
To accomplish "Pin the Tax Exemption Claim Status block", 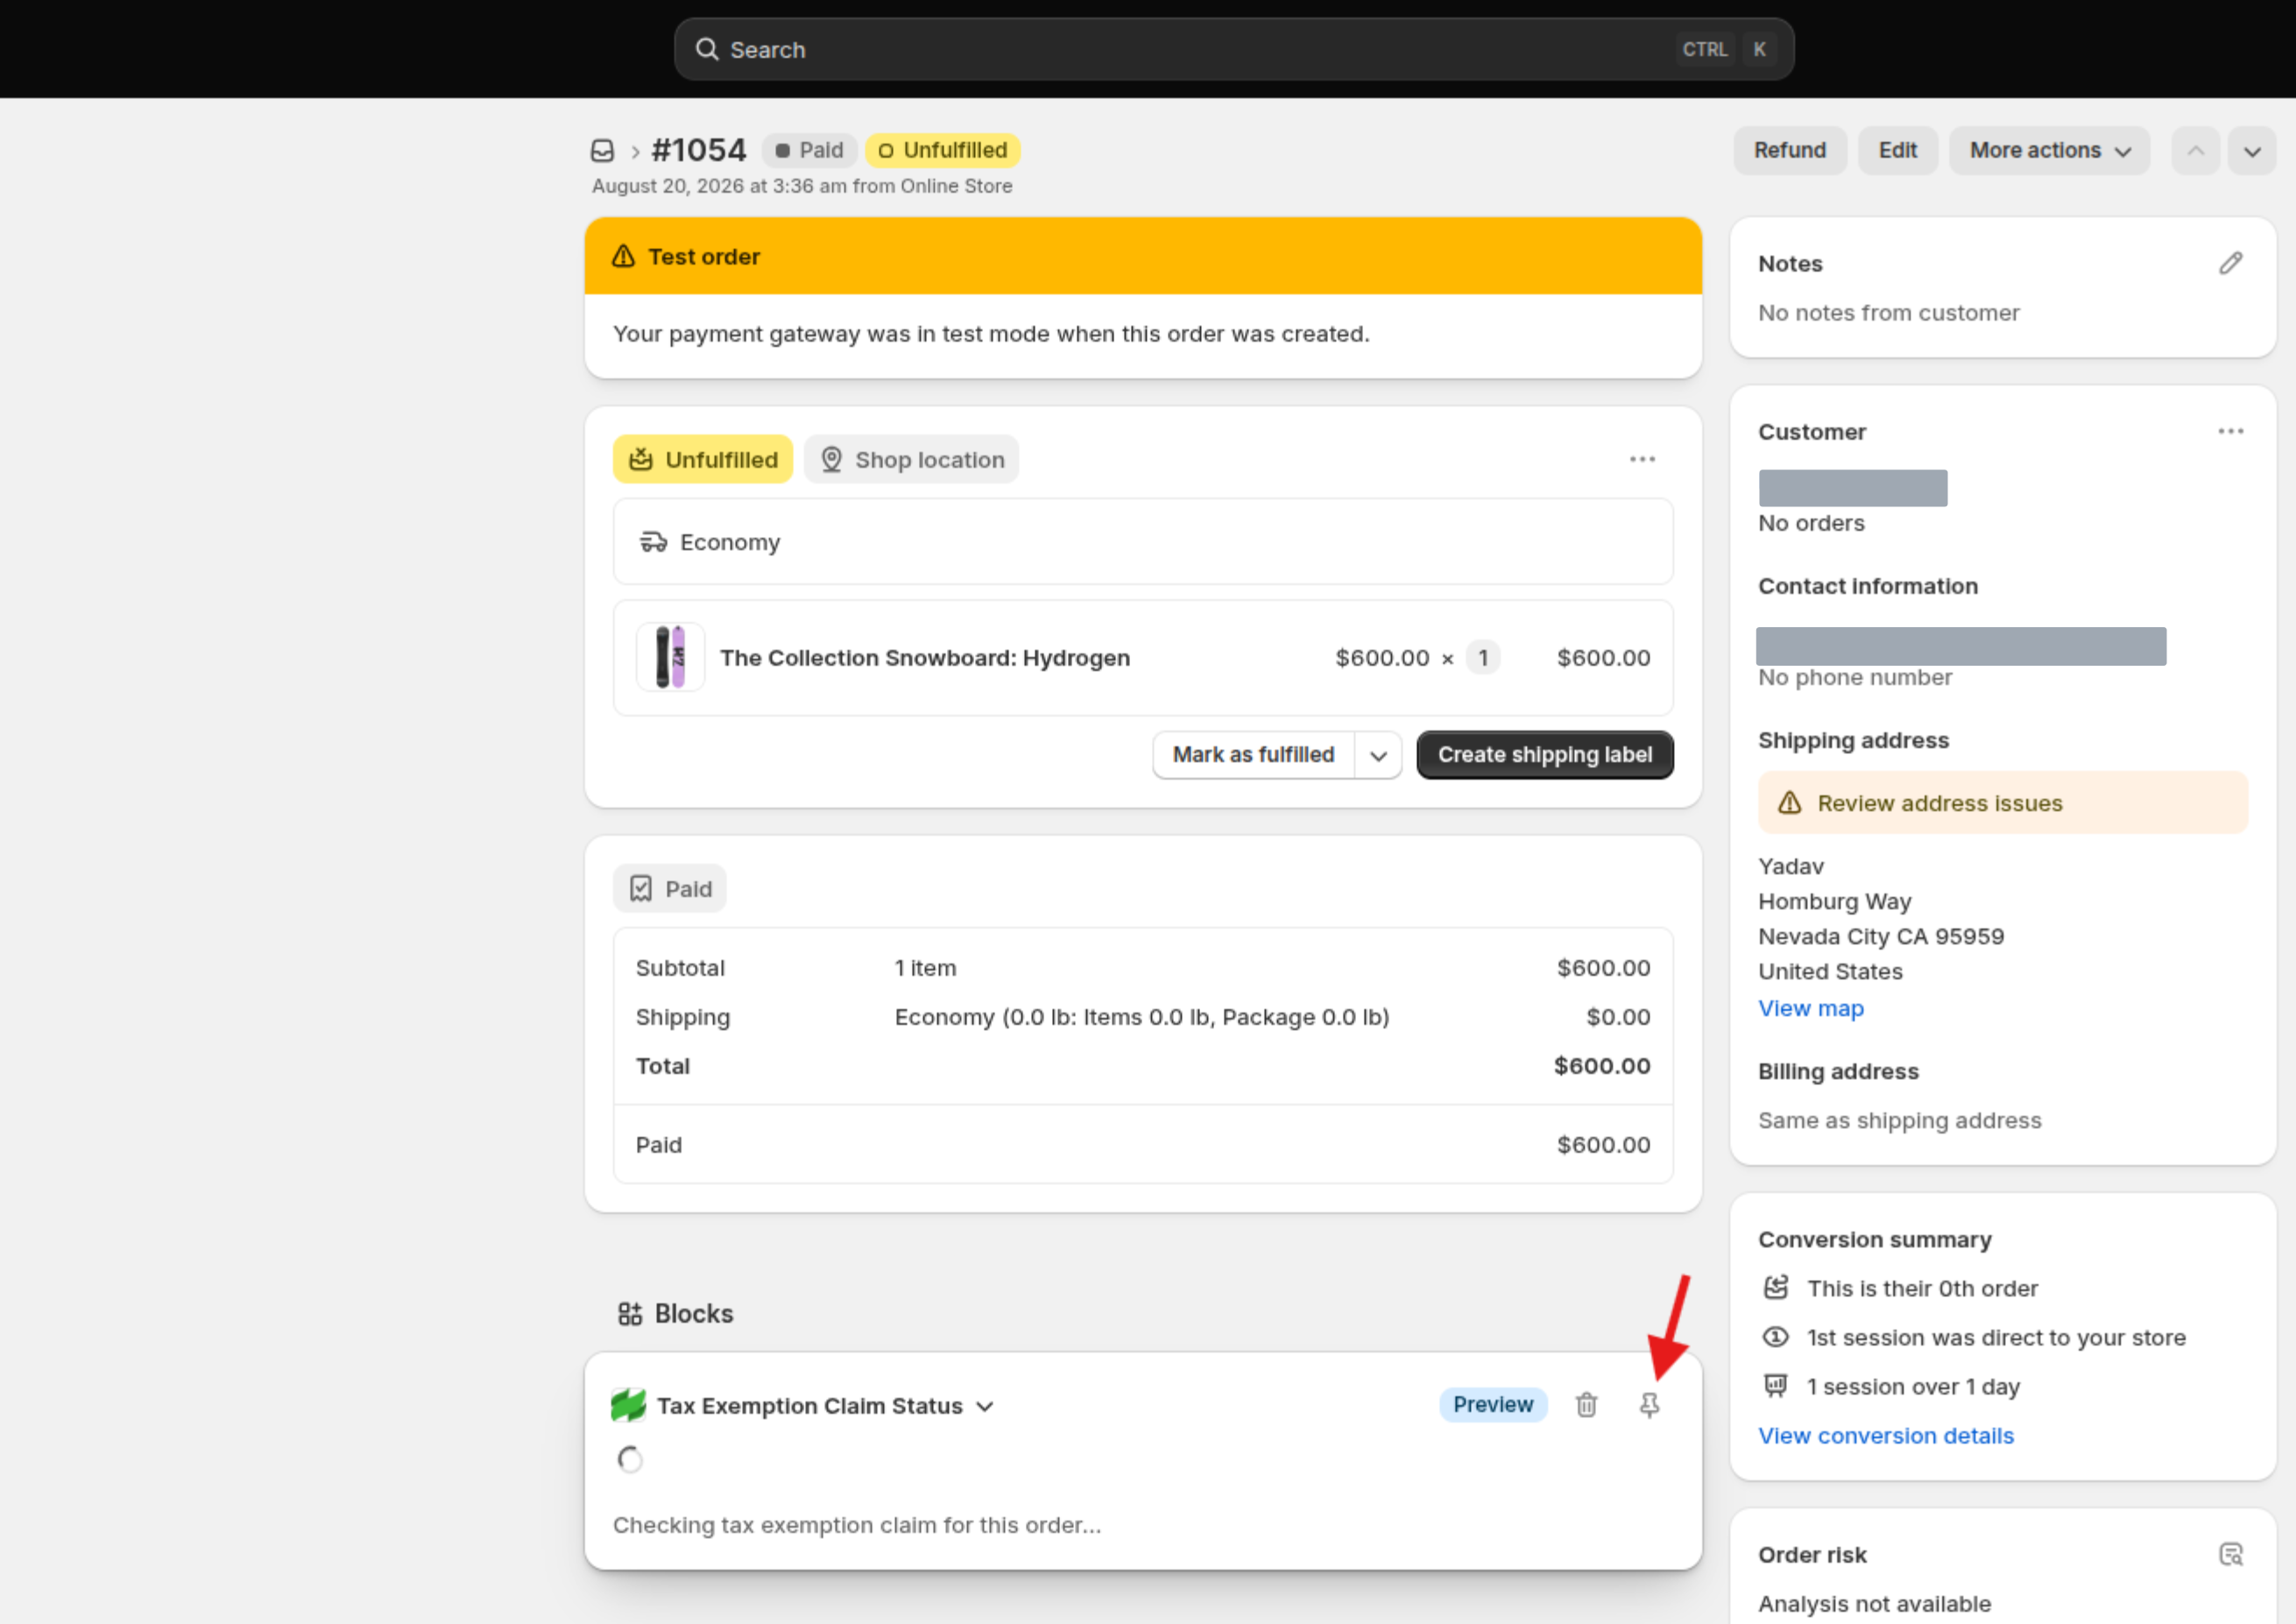I will click(1649, 1405).
